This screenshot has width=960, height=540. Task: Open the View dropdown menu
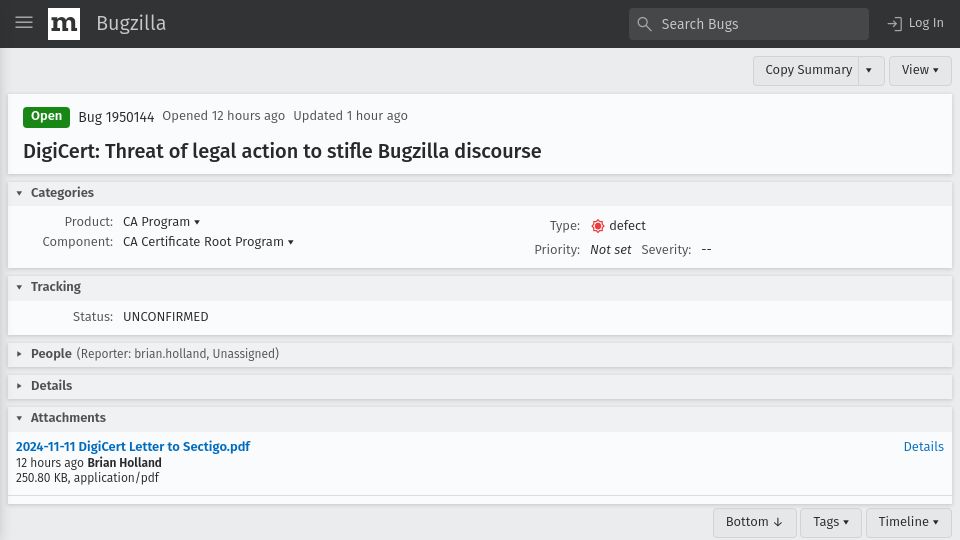pos(920,70)
